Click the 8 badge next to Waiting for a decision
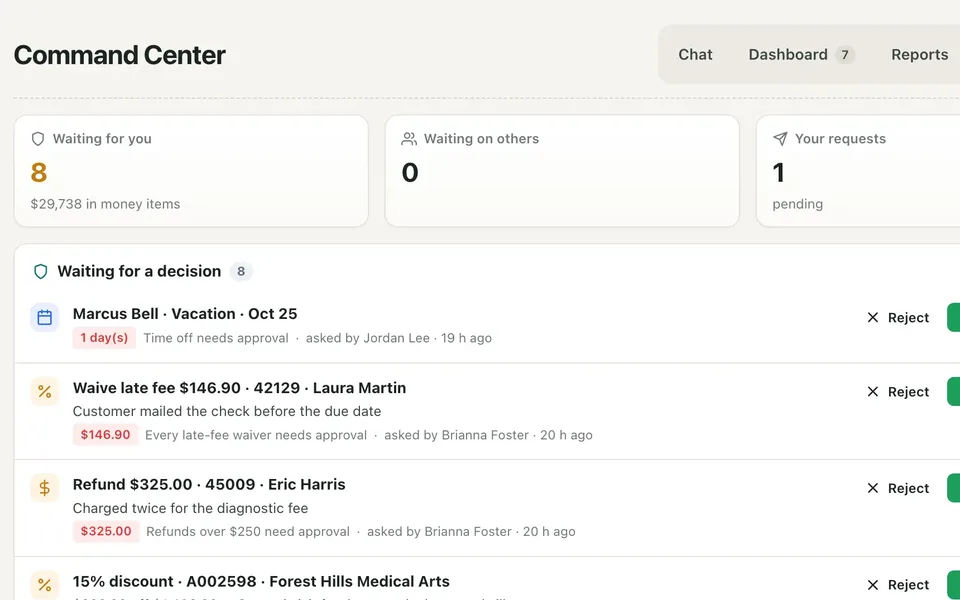The height and width of the screenshot is (600, 960). pos(241,271)
